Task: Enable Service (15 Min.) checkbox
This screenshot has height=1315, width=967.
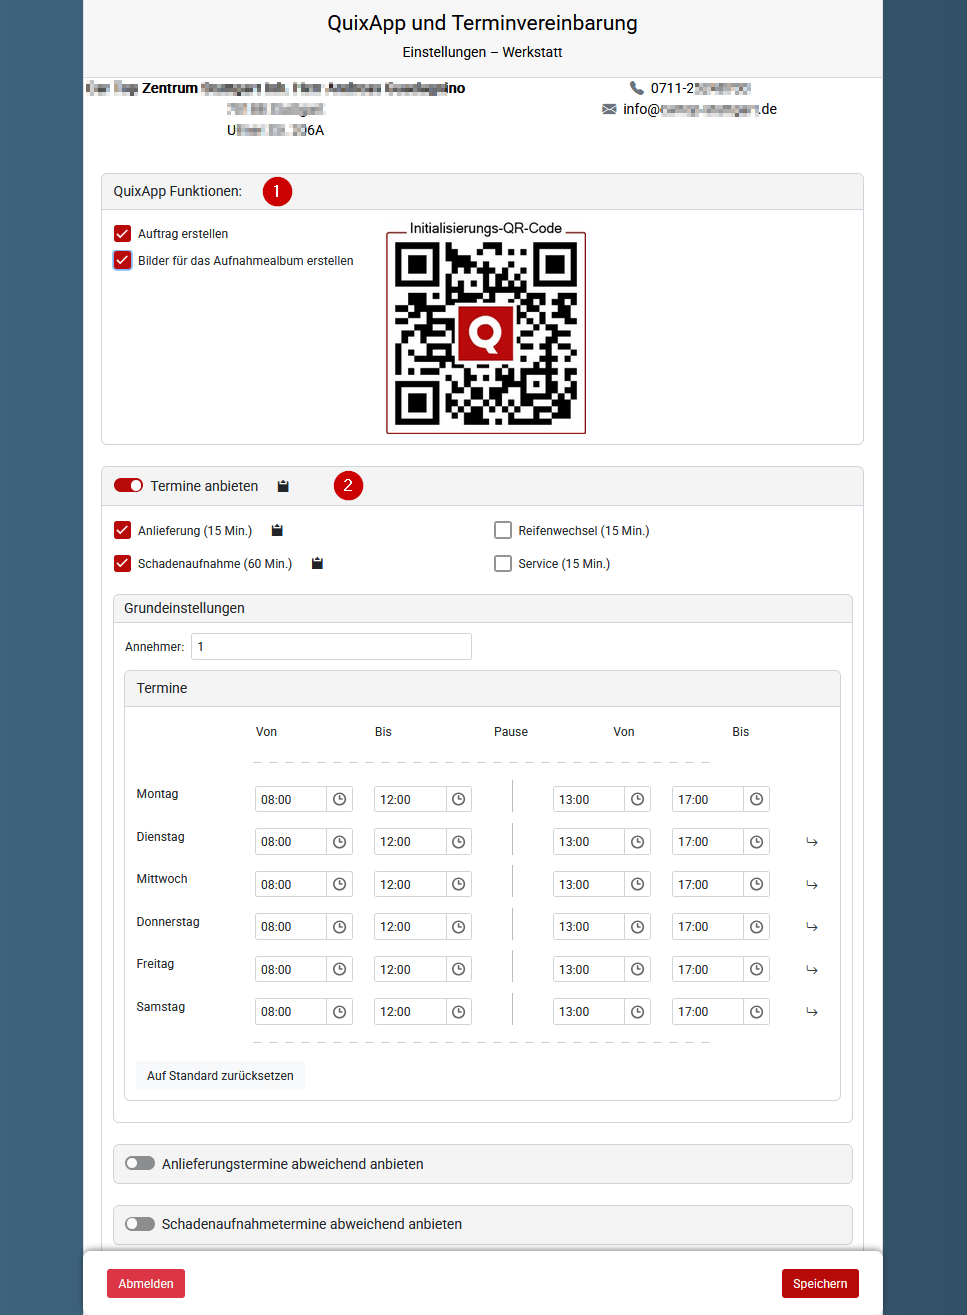Action: [503, 563]
